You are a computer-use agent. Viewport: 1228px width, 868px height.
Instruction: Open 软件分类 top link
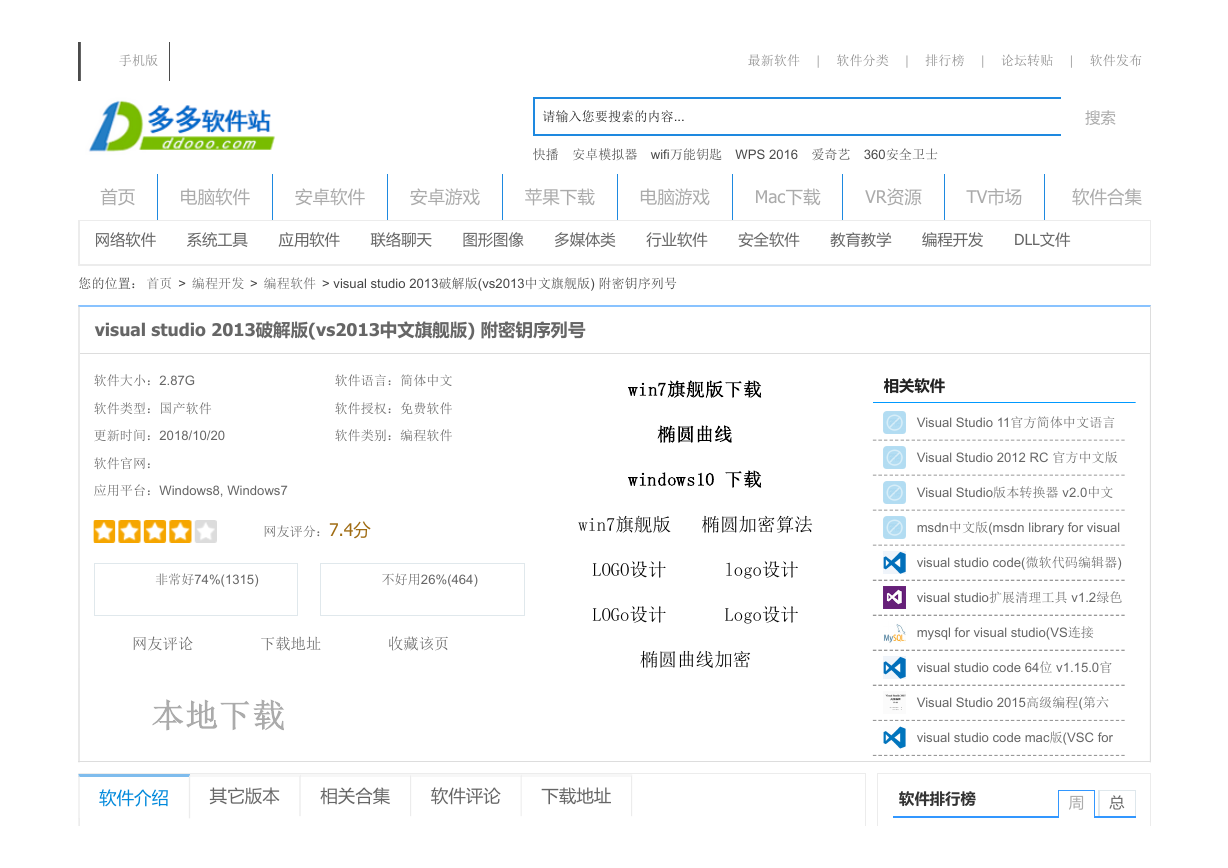click(863, 61)
